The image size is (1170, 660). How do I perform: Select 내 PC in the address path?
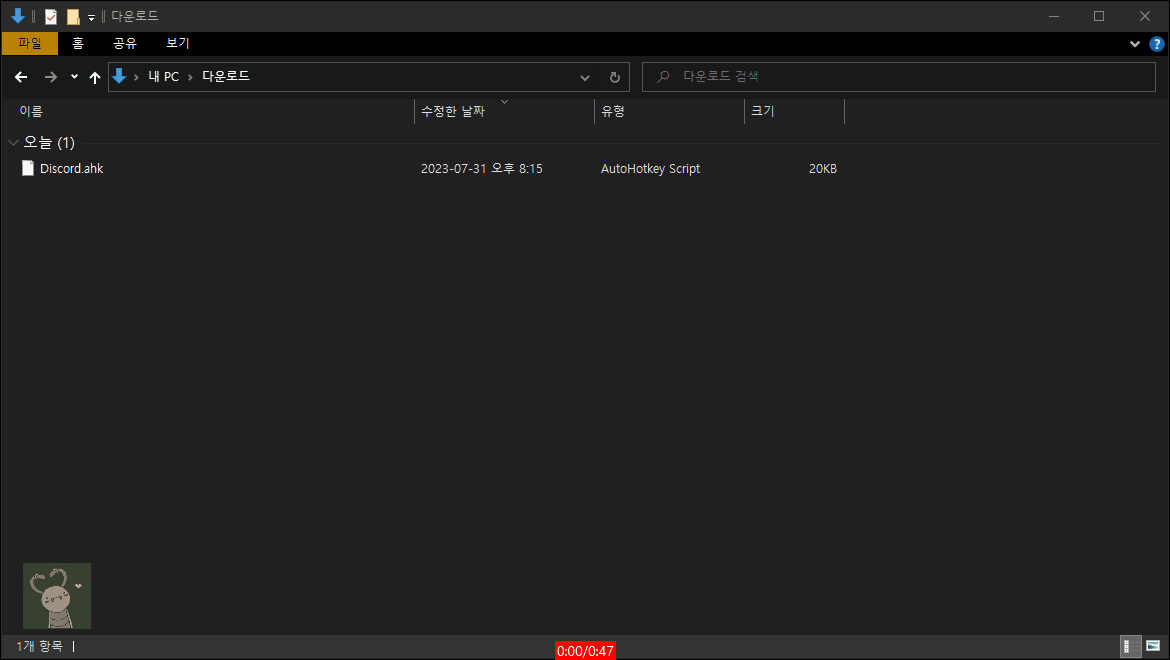163,76
